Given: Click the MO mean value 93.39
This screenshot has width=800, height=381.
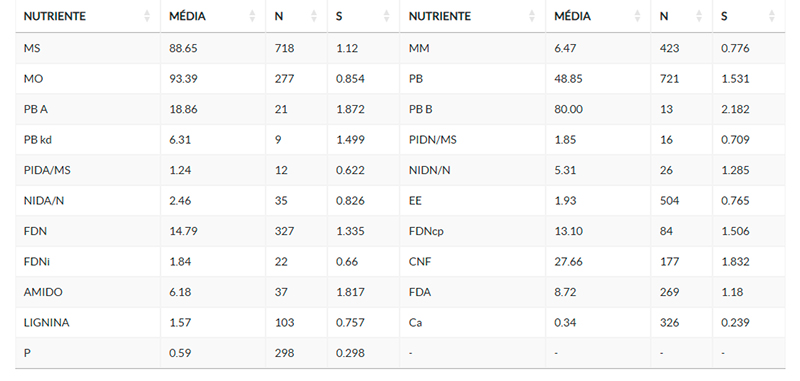Looking at the screenshot, I should tap(183, 79).
